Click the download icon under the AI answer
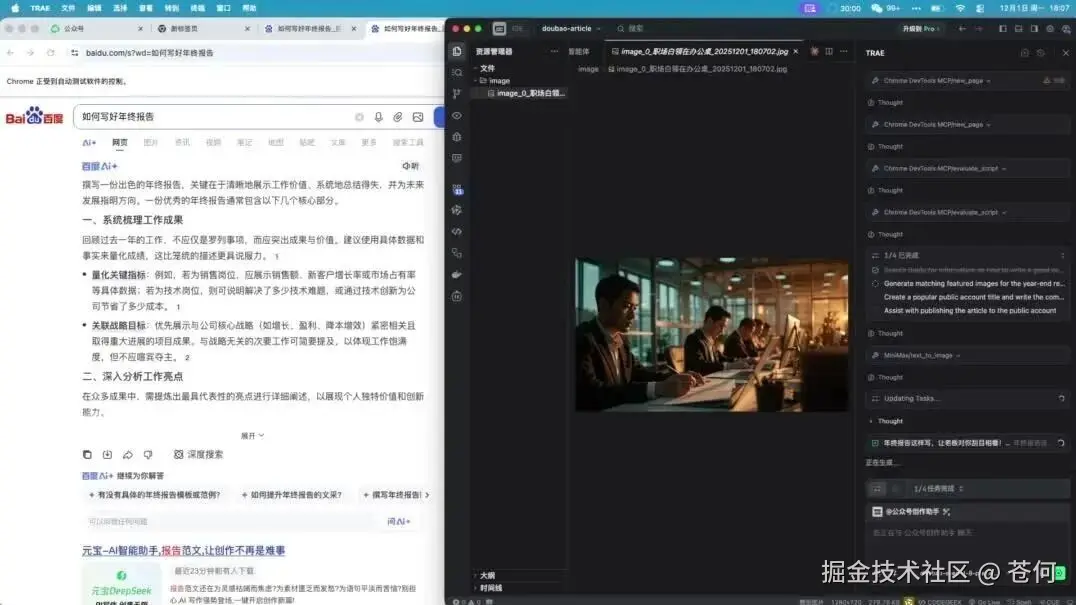 pos(108,455)
